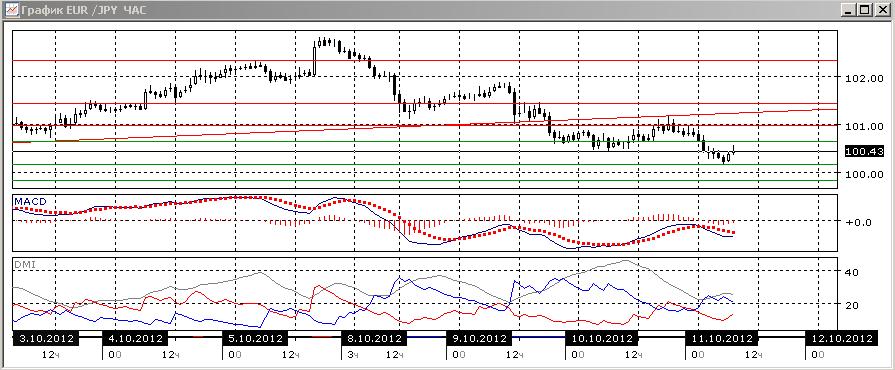Close the EUR/JPY chart window
The image size is (895, 370).
click(882, 10)
